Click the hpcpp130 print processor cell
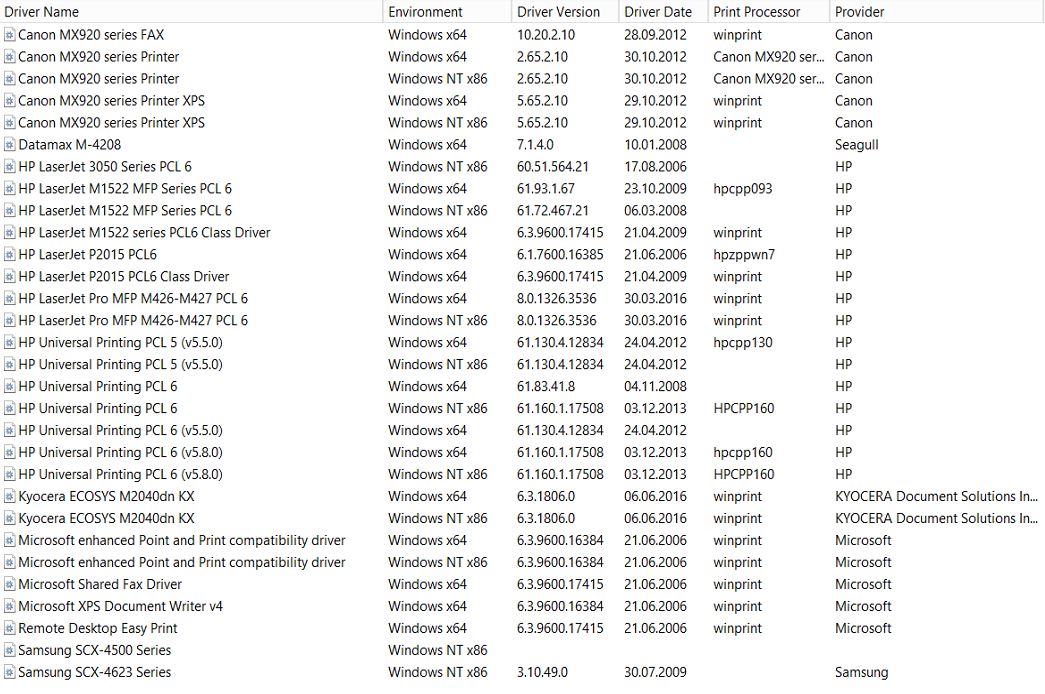 pos(742,343)
